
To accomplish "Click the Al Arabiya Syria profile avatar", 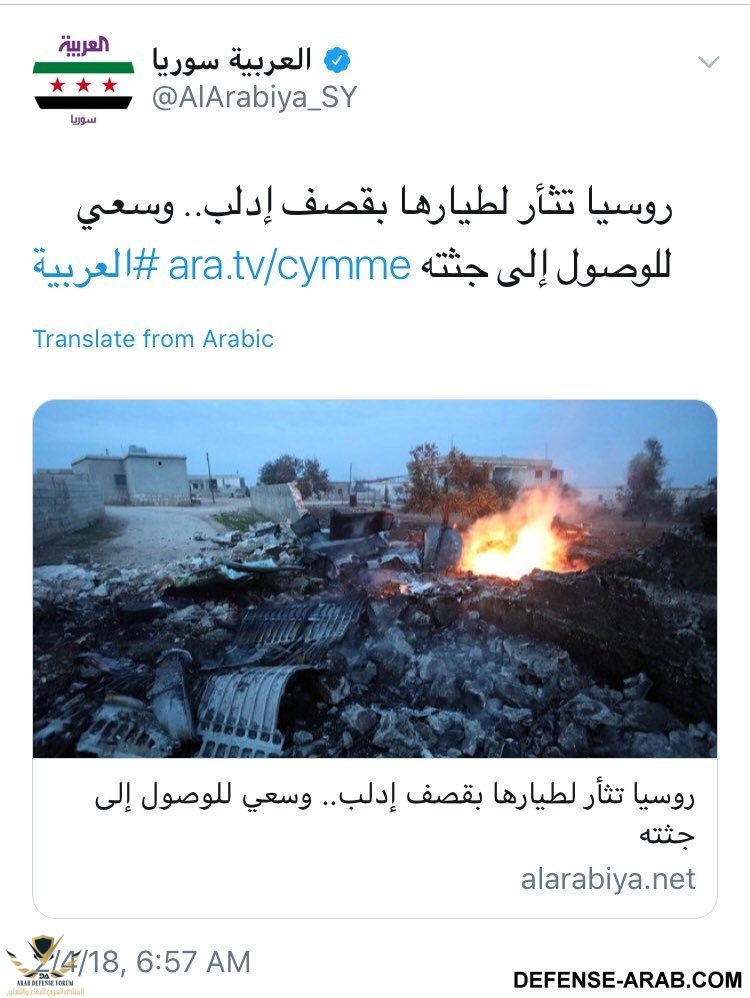I will 83,80.
